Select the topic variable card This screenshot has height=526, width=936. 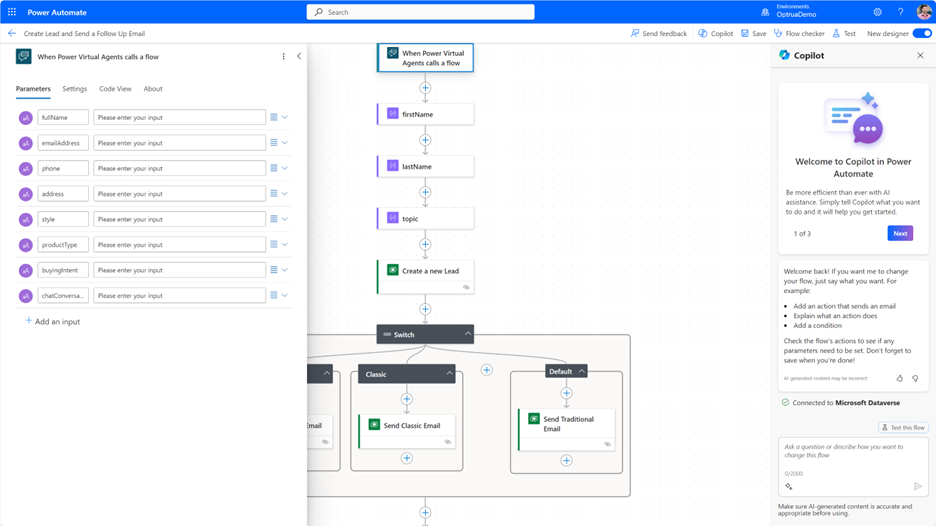point(425,219)
